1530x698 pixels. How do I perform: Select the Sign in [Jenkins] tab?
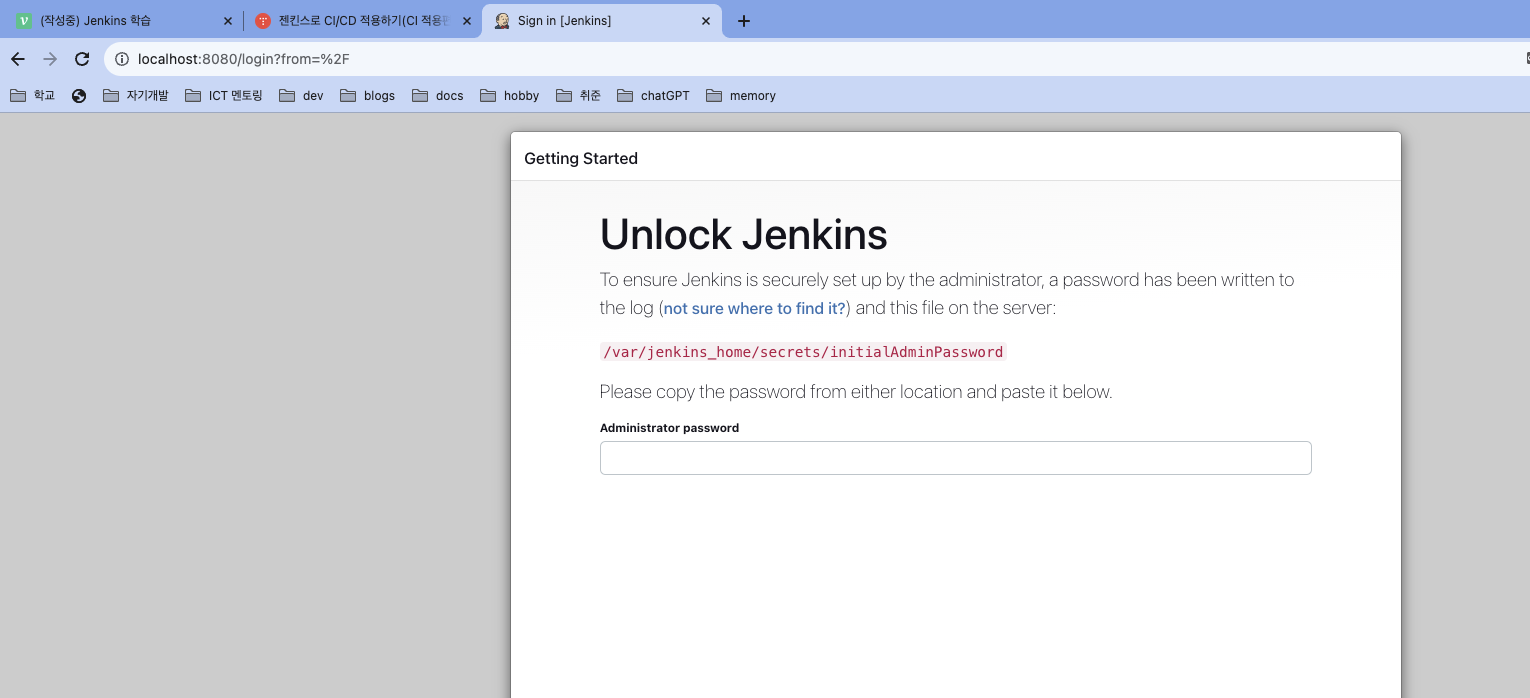pyautogui.click(x=601, y=21)
